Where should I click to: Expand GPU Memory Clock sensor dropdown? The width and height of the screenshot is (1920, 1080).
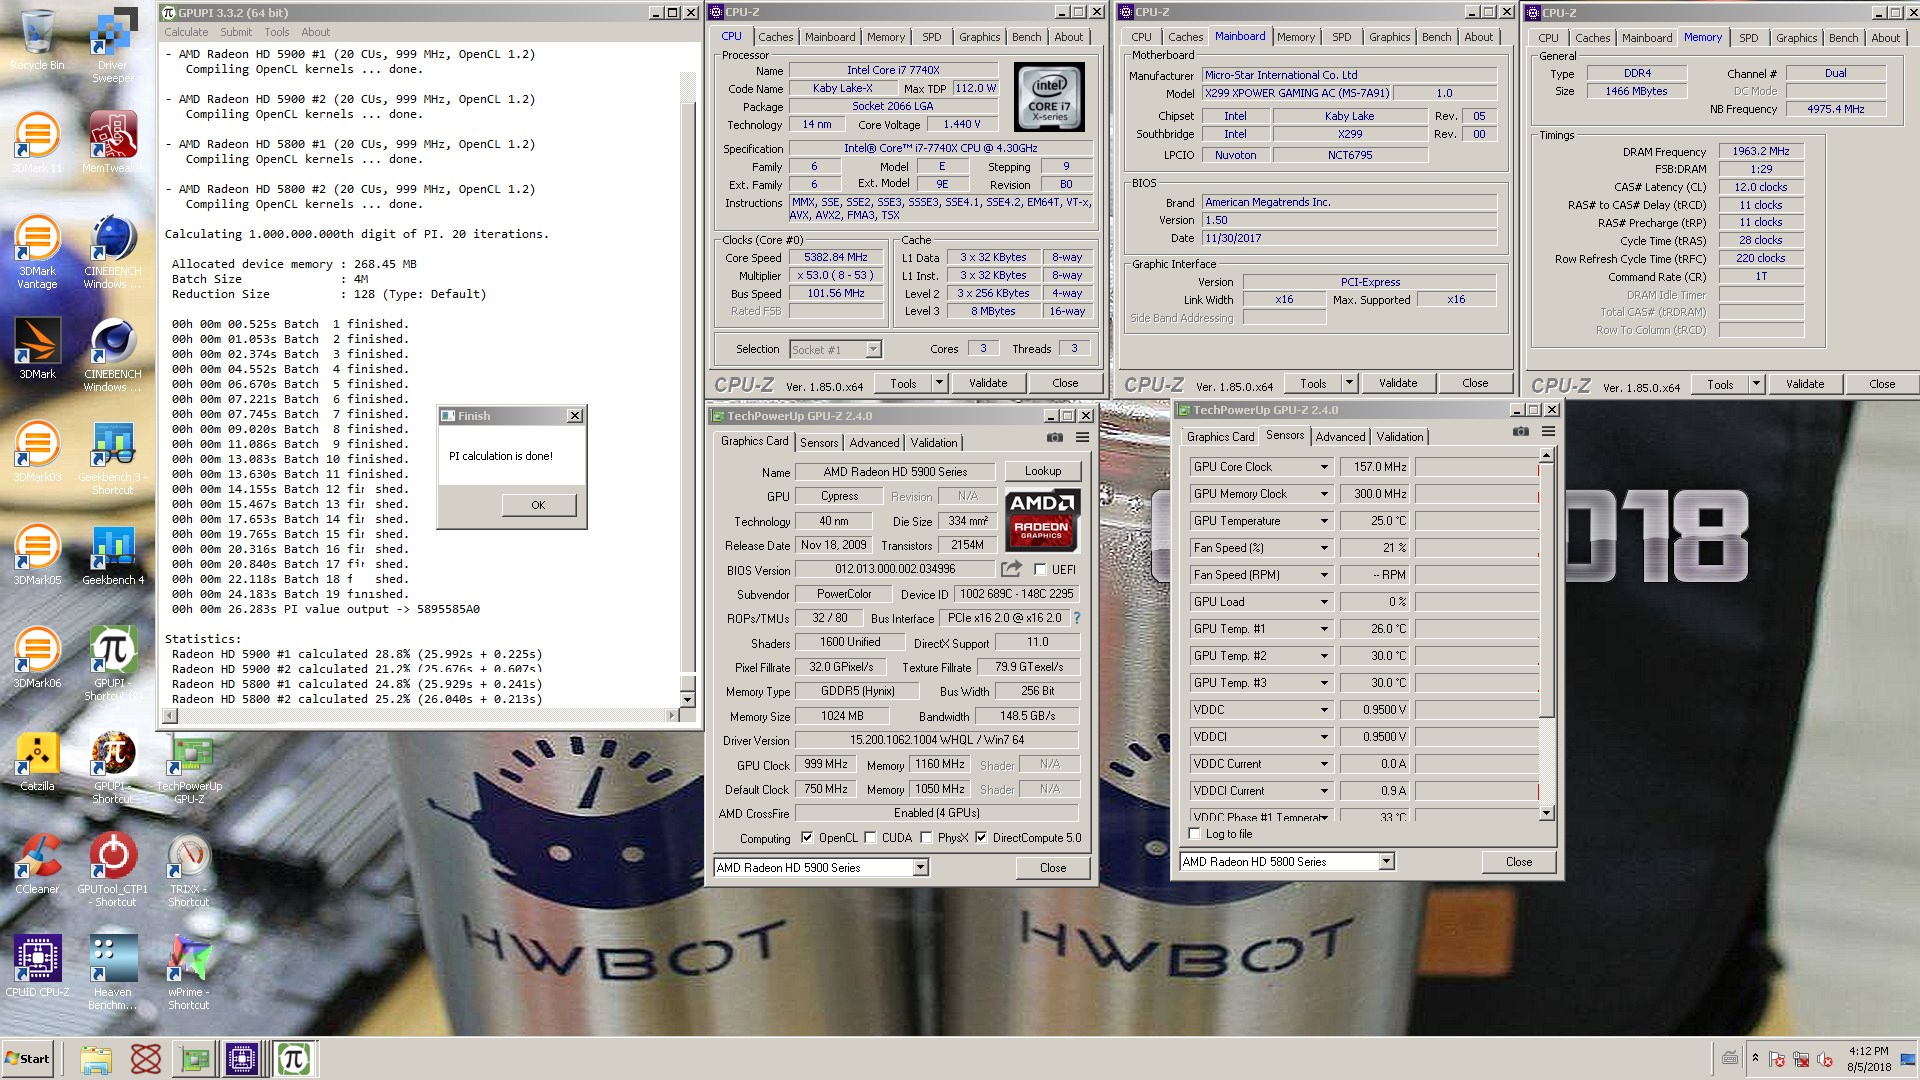coord(1324,494)
